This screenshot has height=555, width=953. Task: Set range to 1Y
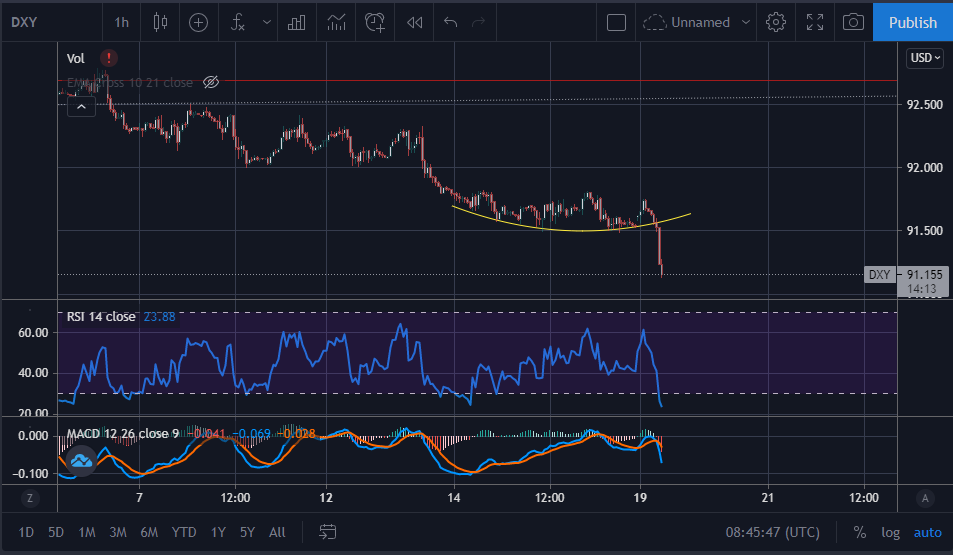(x=218, y=533)
